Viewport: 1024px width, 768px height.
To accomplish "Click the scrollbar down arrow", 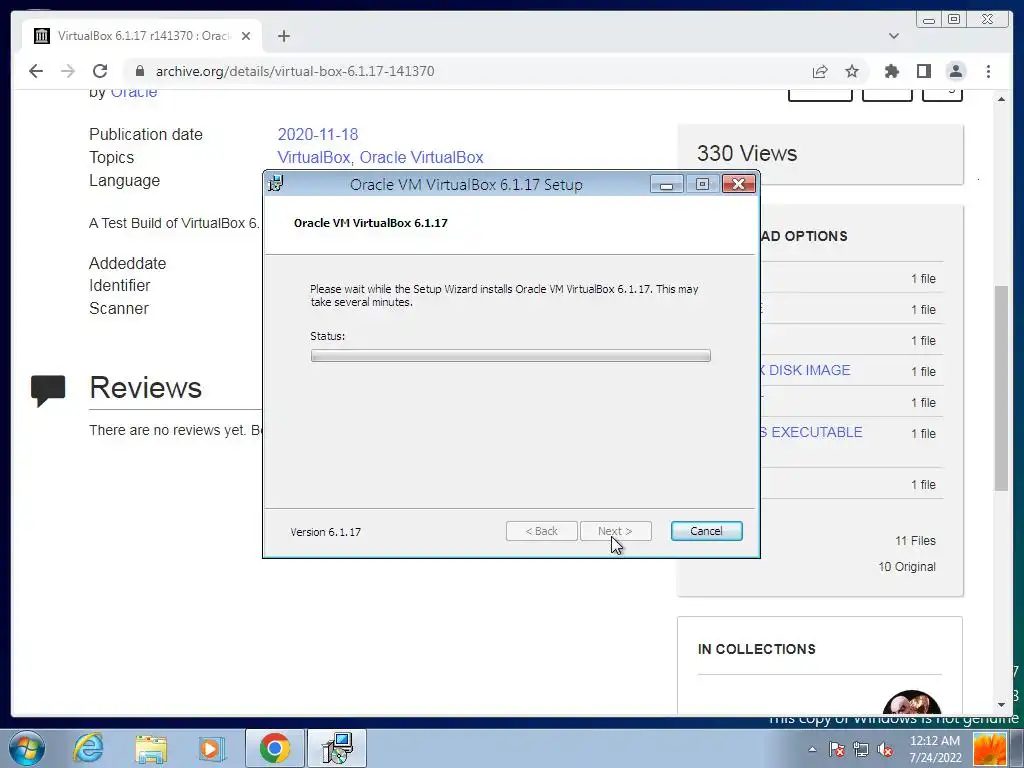I will [x=1001, y=705].
